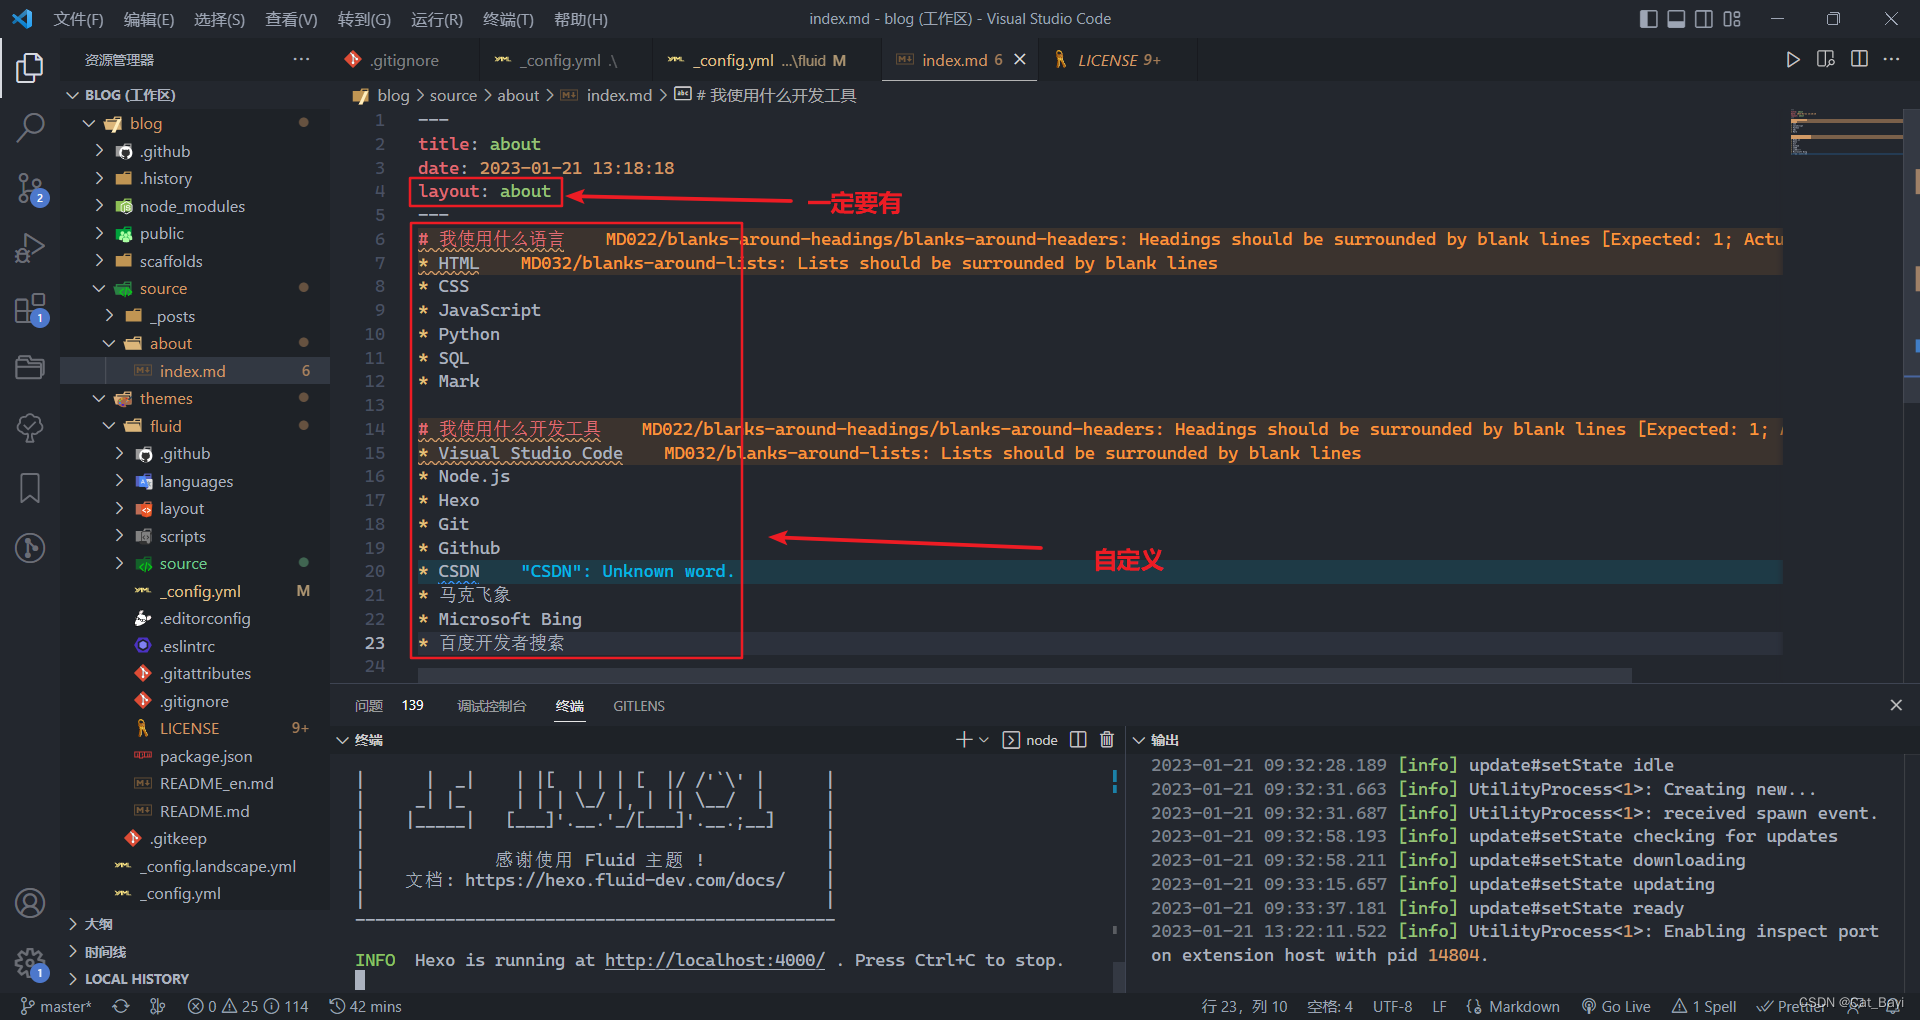Open package.json in explorer
The width and height of the screenshot is (1920, 1020).
click(205, 756)
